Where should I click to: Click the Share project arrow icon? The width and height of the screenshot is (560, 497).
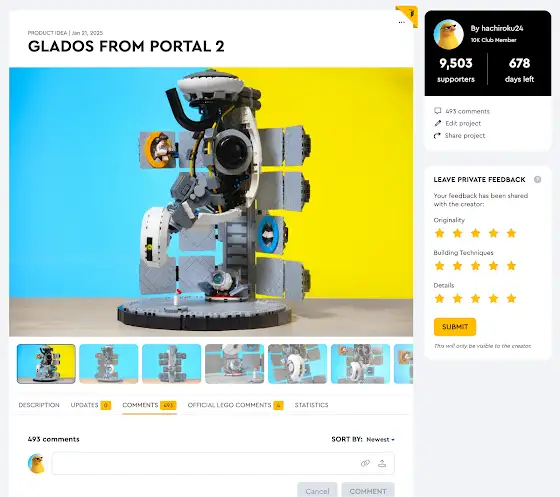point(437,136)
